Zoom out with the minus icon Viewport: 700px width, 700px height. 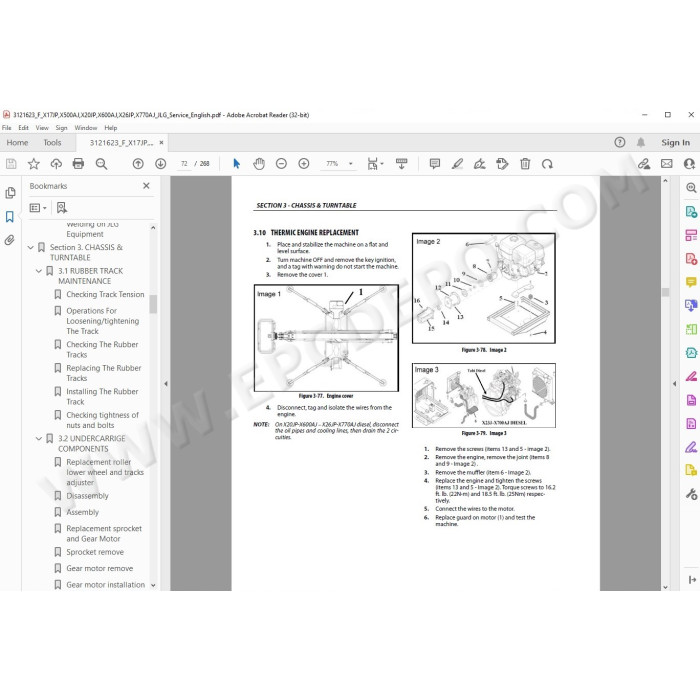coord(281,164)
